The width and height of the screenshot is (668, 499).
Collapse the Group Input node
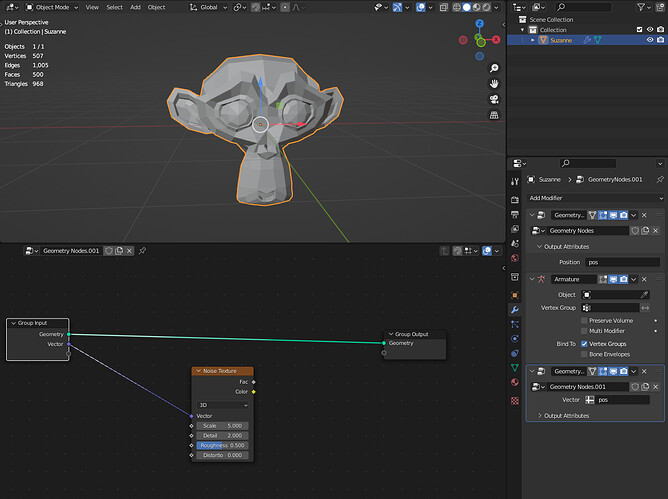click(x=13, y=323)
